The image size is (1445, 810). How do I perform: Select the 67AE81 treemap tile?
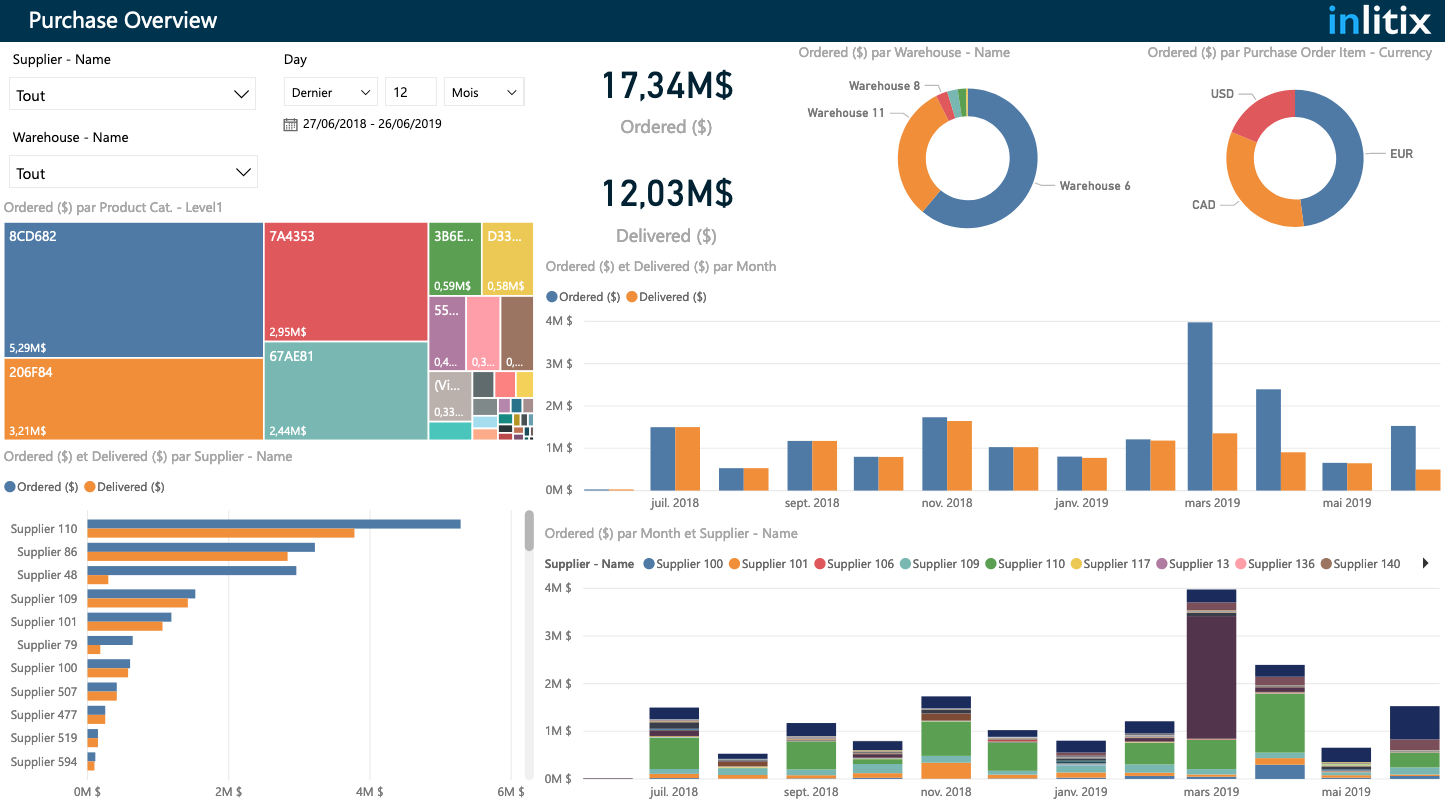click(347, 391)
